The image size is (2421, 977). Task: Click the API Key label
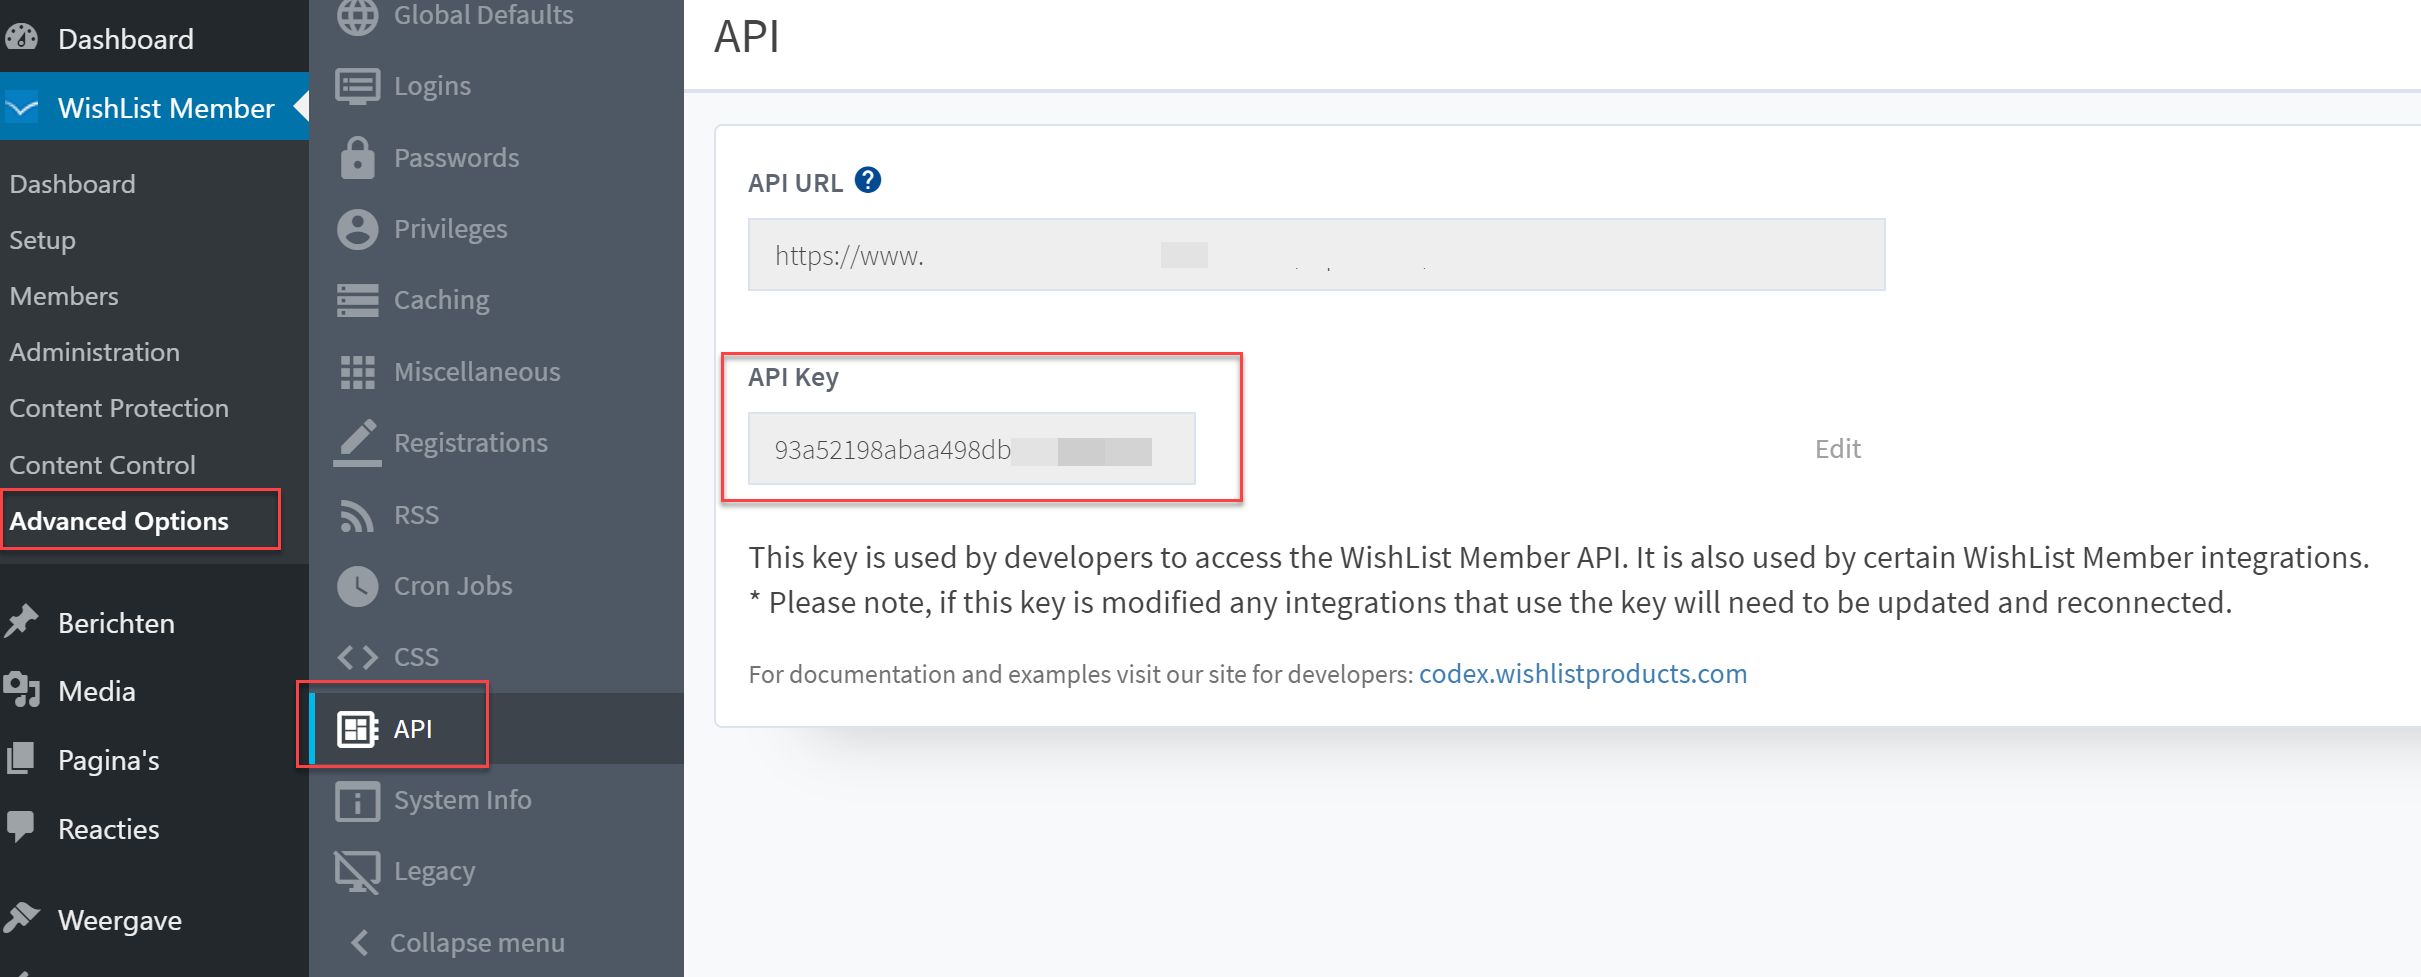click(793, 377)
